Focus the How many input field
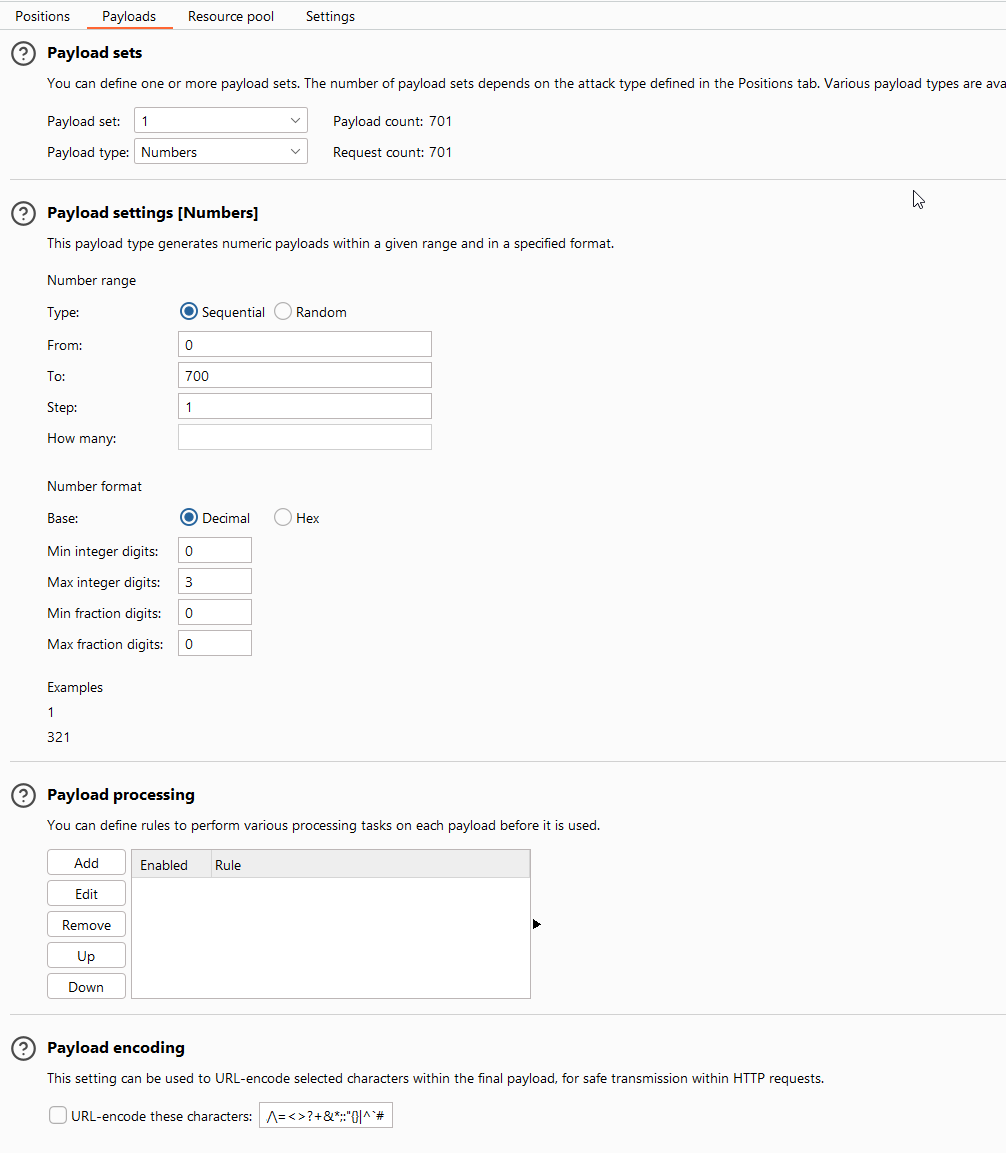 click(304, 438)
